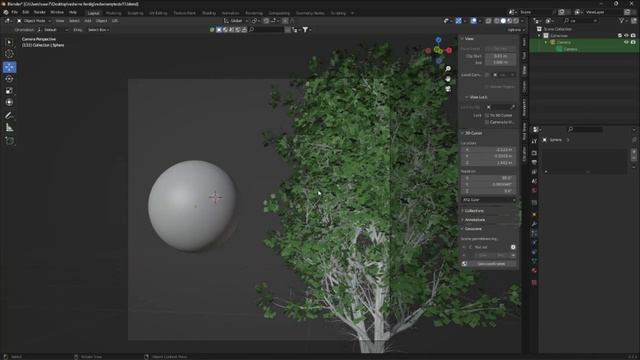The image size is (640, 360).
Task: Enable Camera to View checkbox
Action: tap(487, 122)
